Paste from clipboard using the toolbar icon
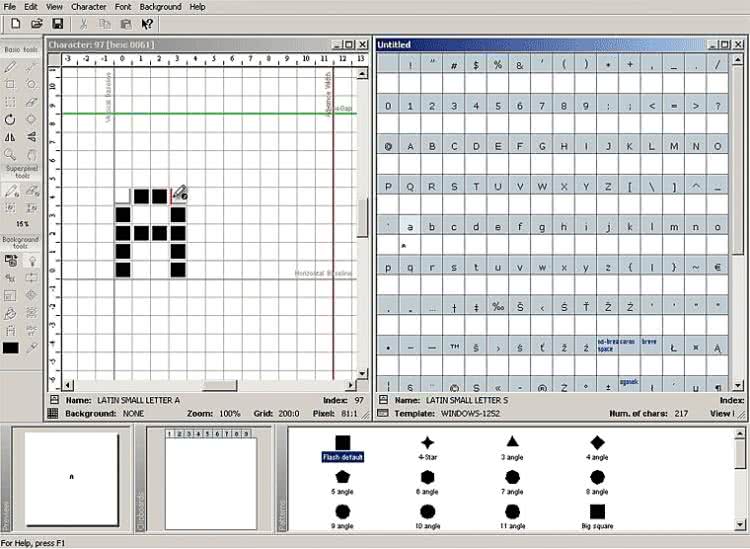The height and width of the screenshot is (549, 750). click(x=126, y=23)
